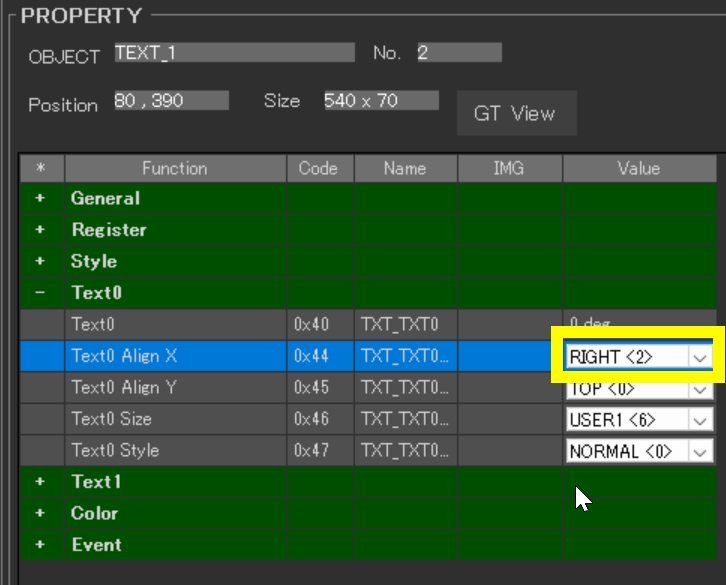
Task: Expand the Text1 property group
Action: (41, 481)
